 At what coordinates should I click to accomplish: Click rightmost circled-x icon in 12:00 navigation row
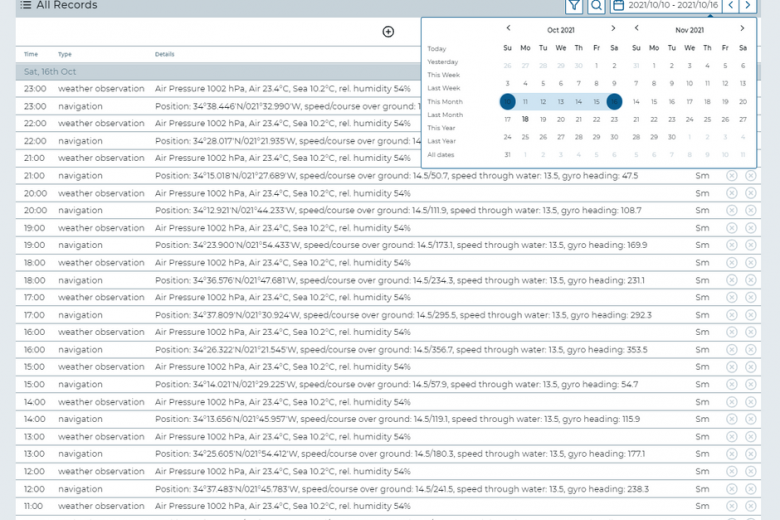click(750, 489)
